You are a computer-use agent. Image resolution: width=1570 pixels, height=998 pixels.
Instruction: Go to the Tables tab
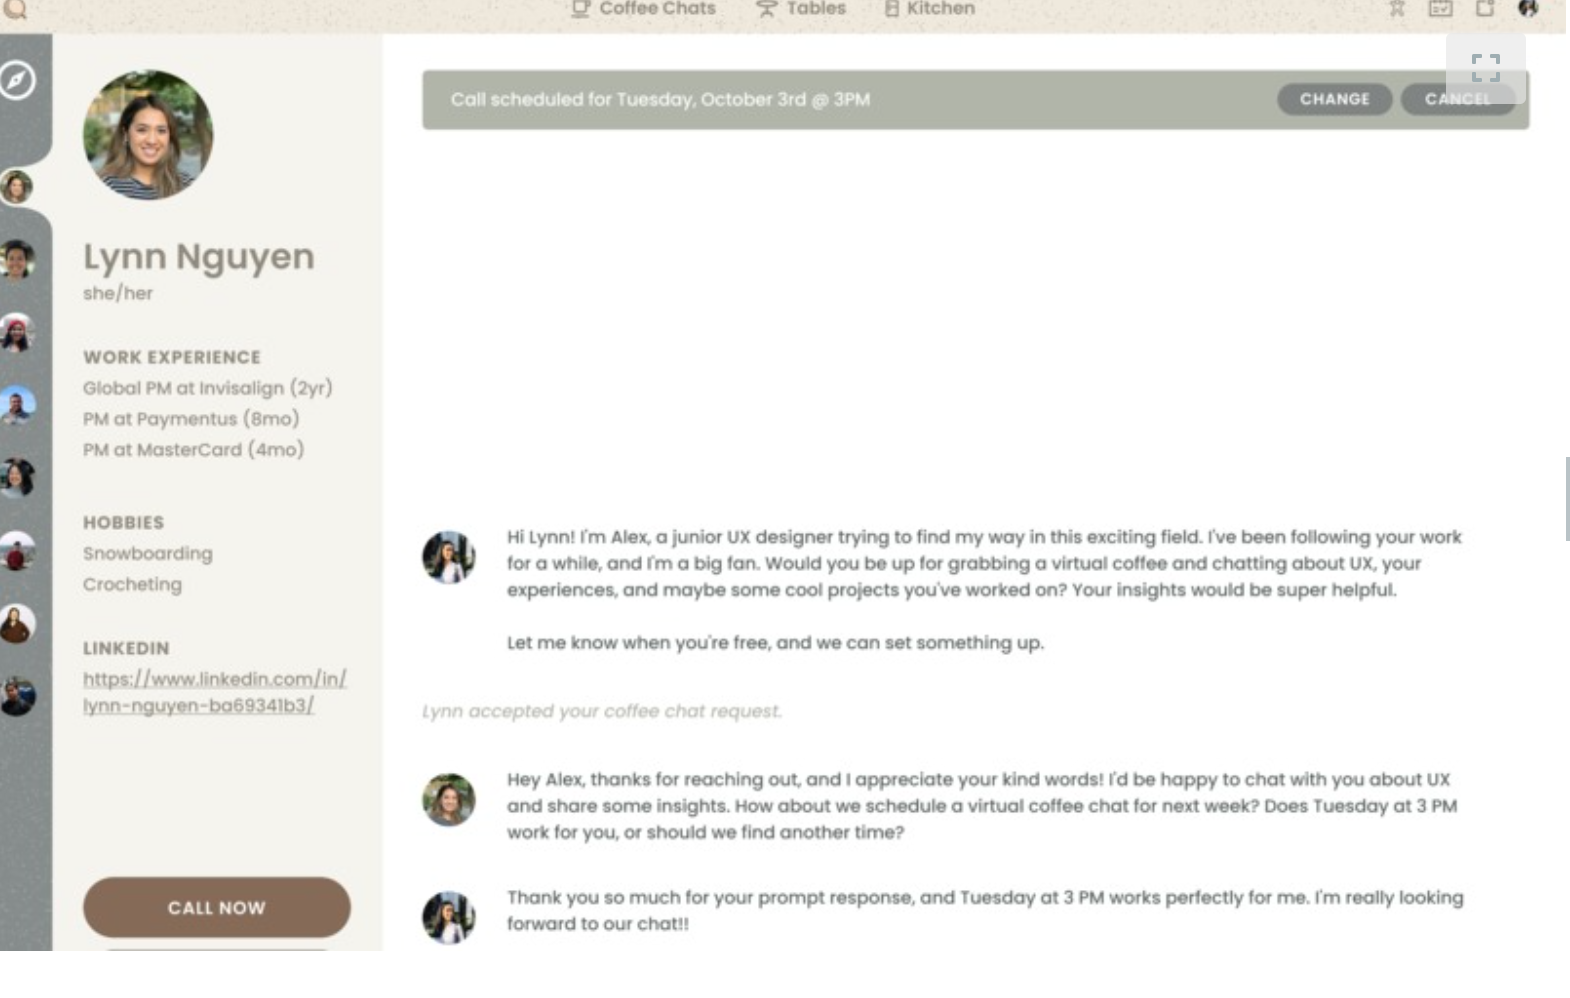[x=801, y=9]
